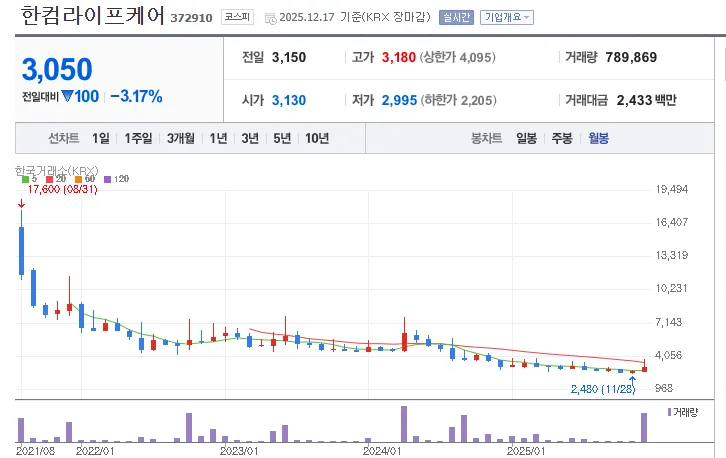Click the tall first blue candle of 2021/08
The height and width of the screenshot is (458, 726).
21,251
